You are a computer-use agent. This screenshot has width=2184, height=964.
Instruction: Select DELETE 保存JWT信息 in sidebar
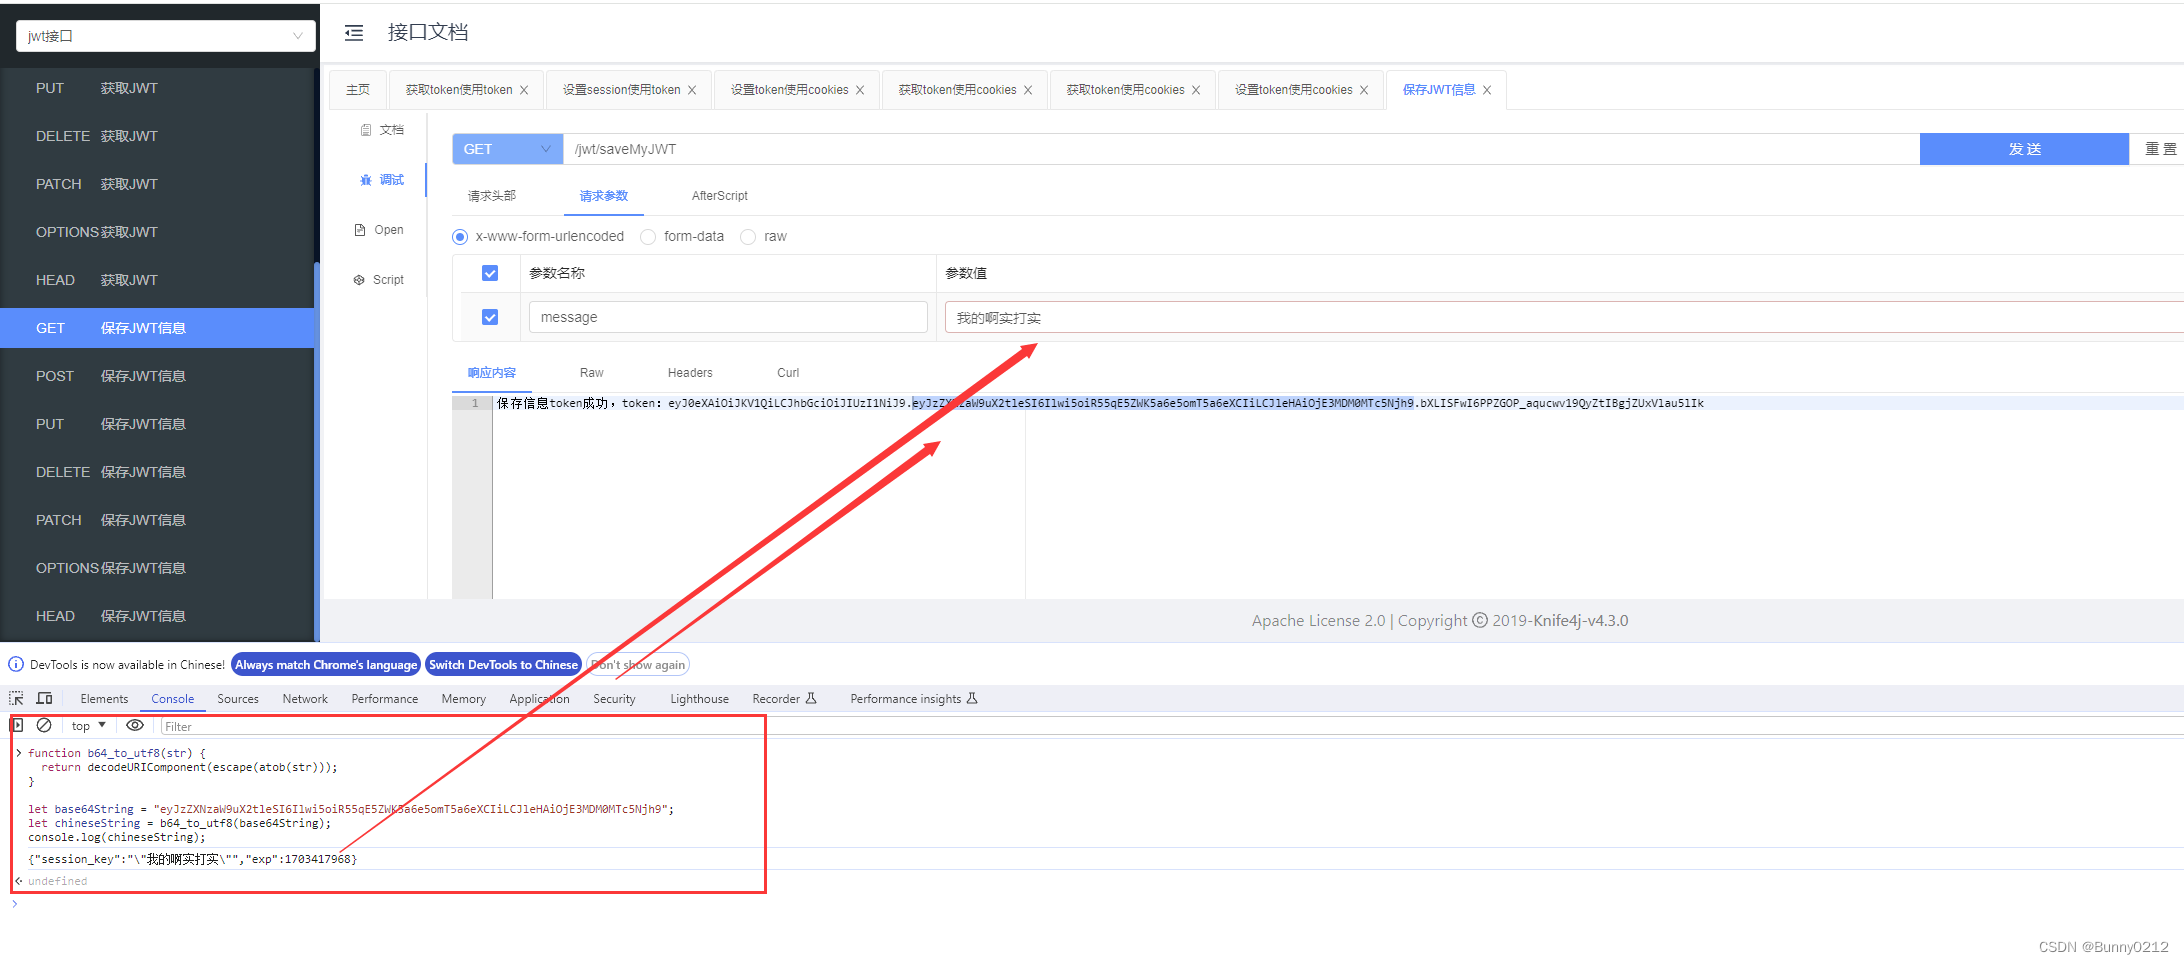(158, 472)
